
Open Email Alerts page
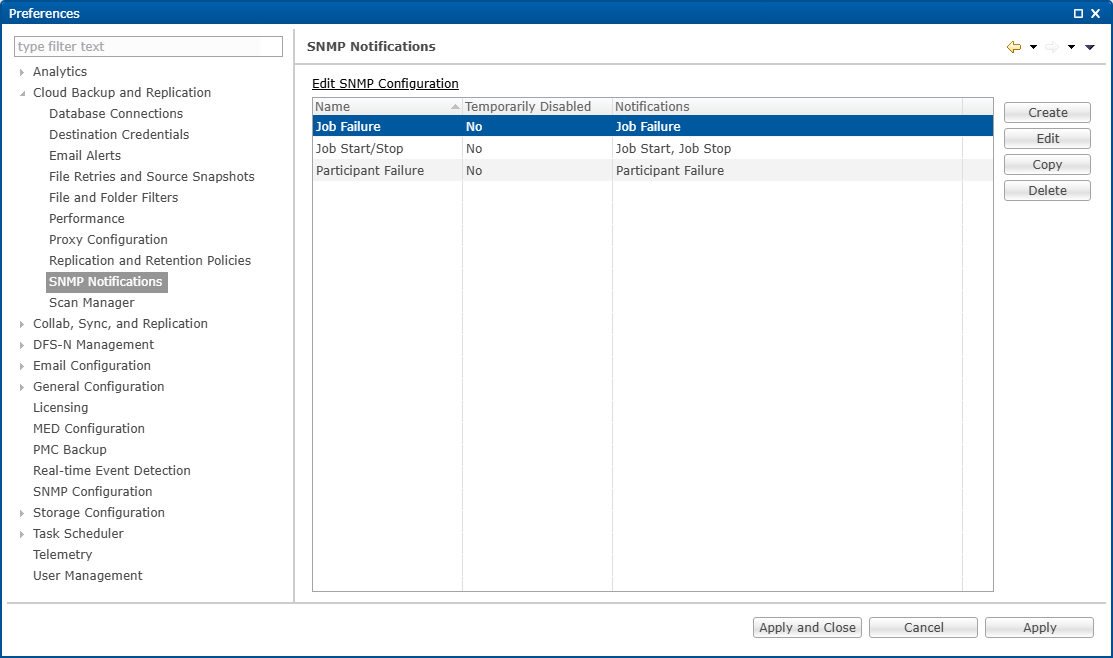(x=85, y=155)
